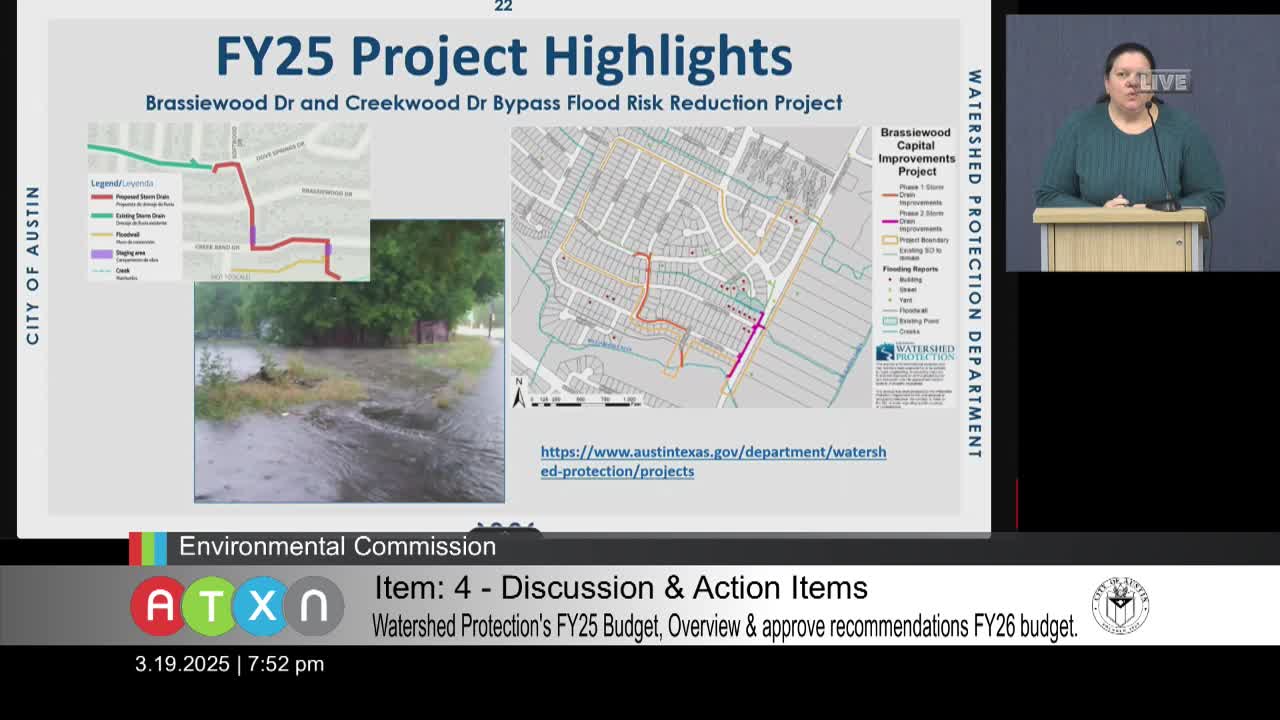The image size is (1280, 720).
Task: Click 'Item: 4 - Discussion & Action Items' text
Action: coord(621,588)
